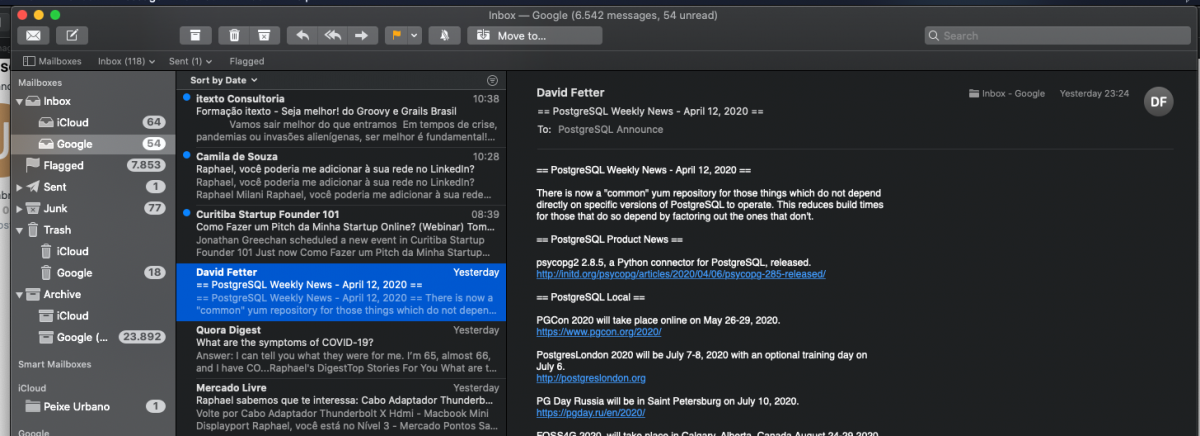Expand the Sent mailbox triangle
Image resolution: width=1200 pixels, height=436 pixels.
pyautogui.click(x=19, y=187)
